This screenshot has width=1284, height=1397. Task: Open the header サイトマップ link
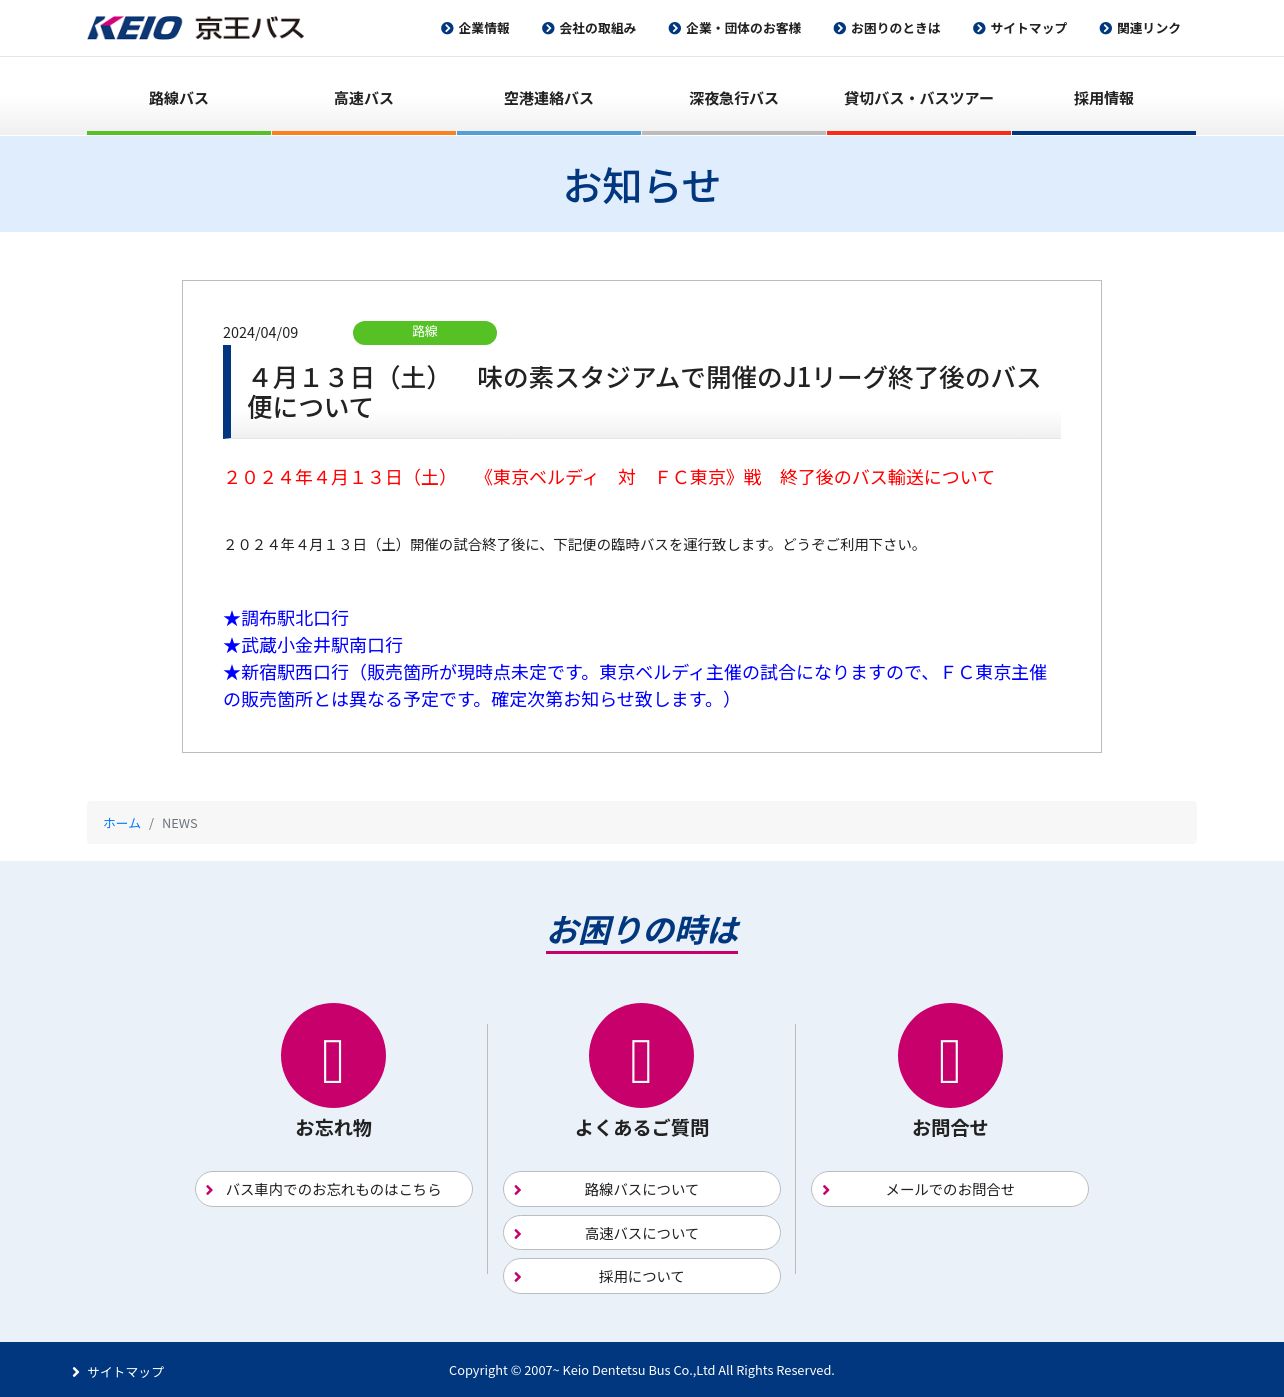(x=1028, y=28)
